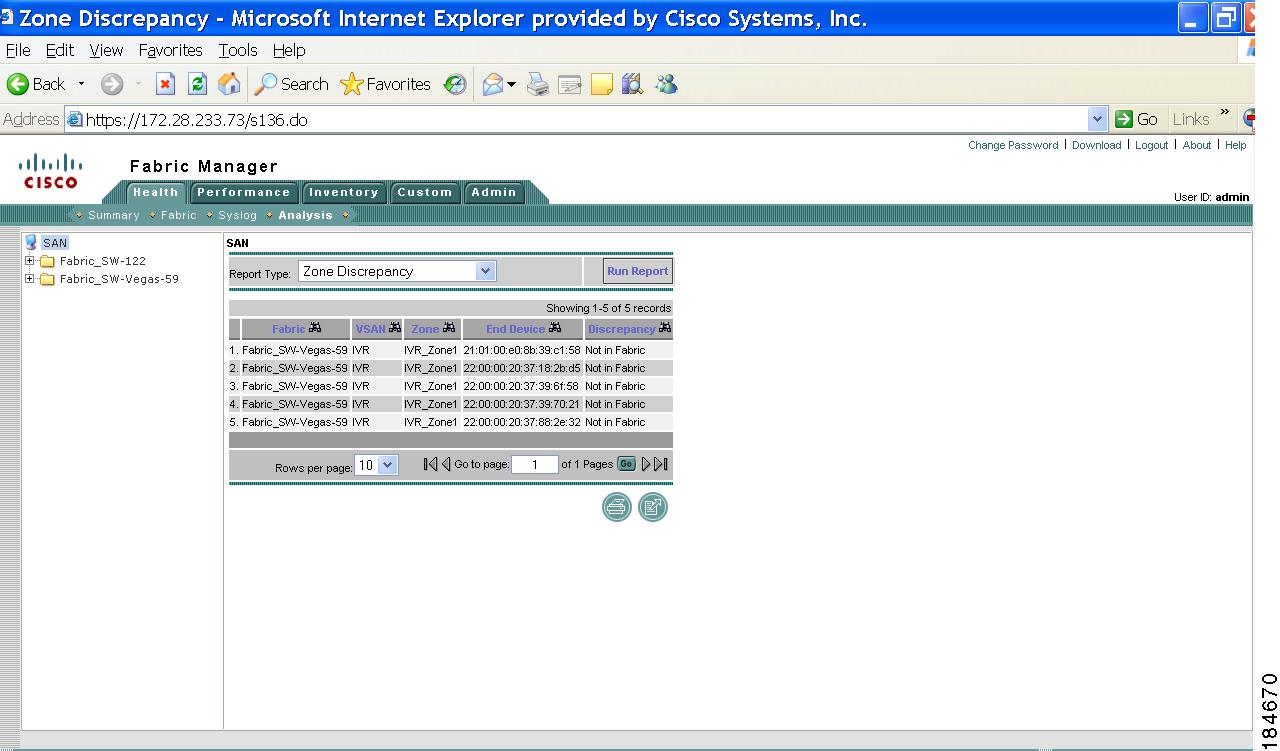Open the Tools menu
The width and height of the screenshot is (1280, 751).
coord(238,50)
